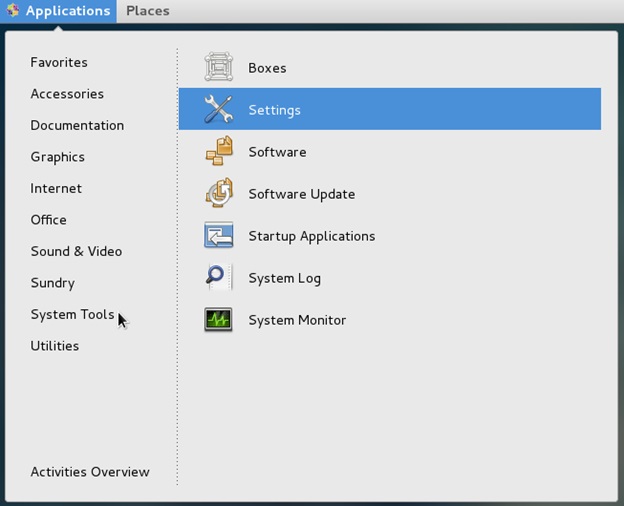The height and width of the screenshot is (506, 624).
Task: Open the Applications menu in top bar
Action: click(67, 11)
